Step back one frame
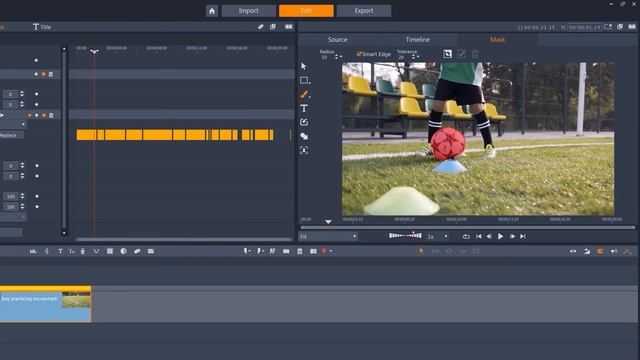 click(489, 236)
